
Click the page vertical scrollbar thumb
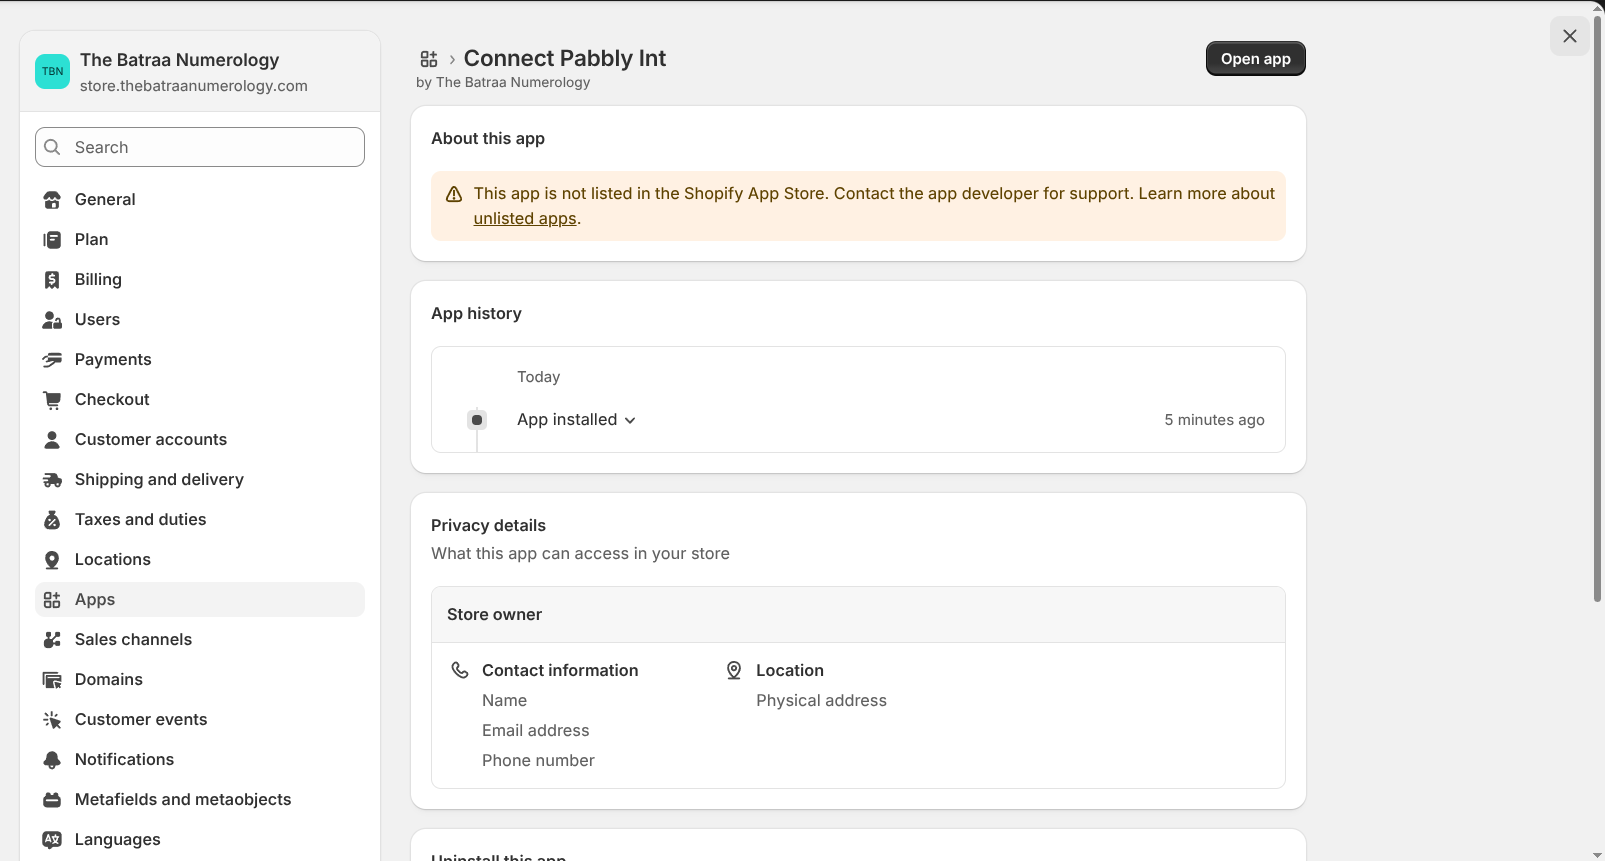click(x=1597, y=300)
